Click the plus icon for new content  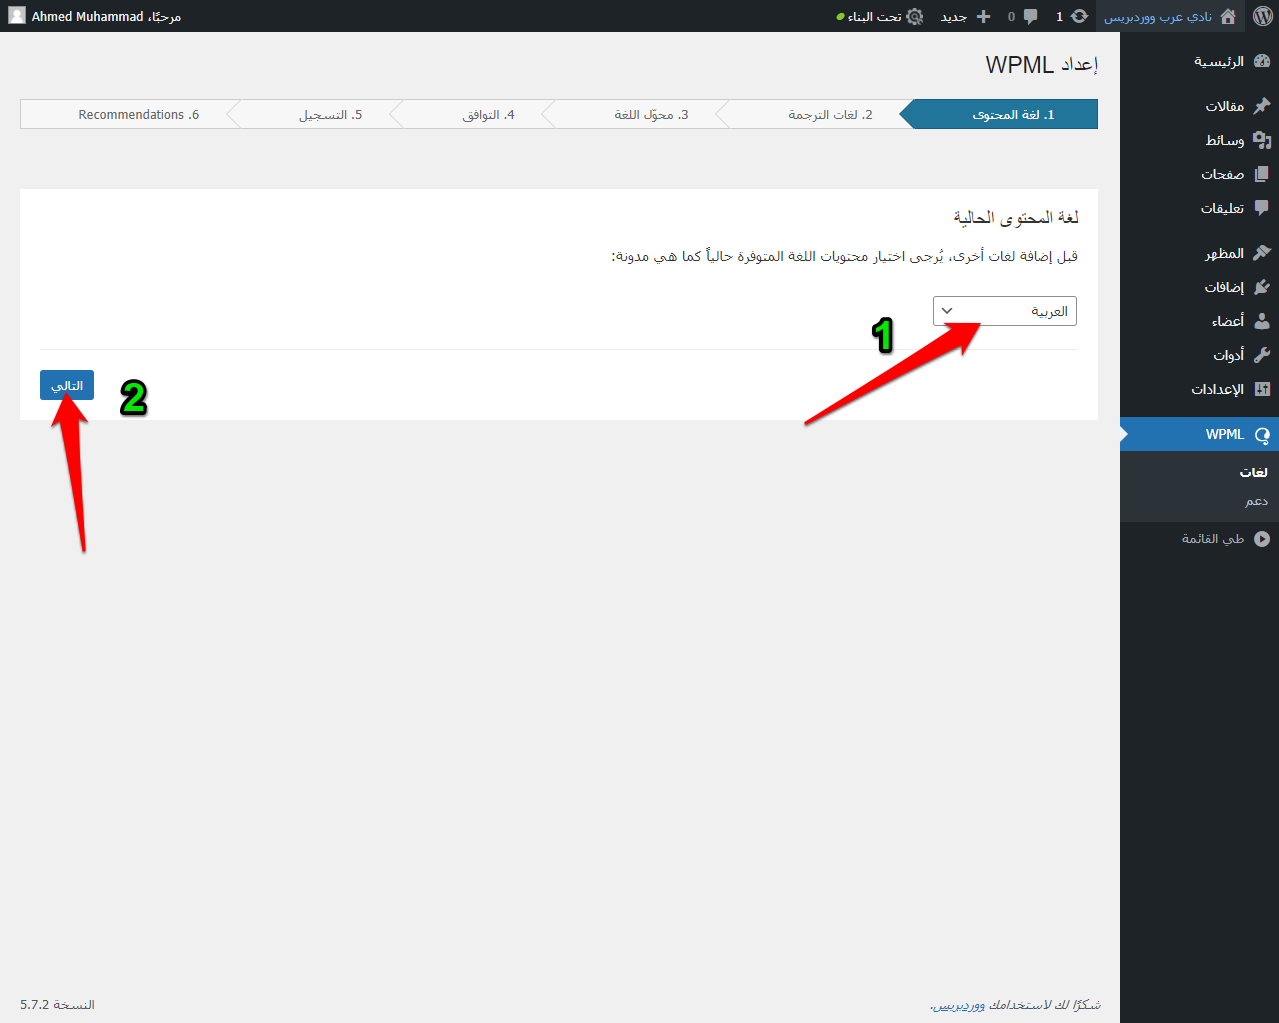[983, 16]
